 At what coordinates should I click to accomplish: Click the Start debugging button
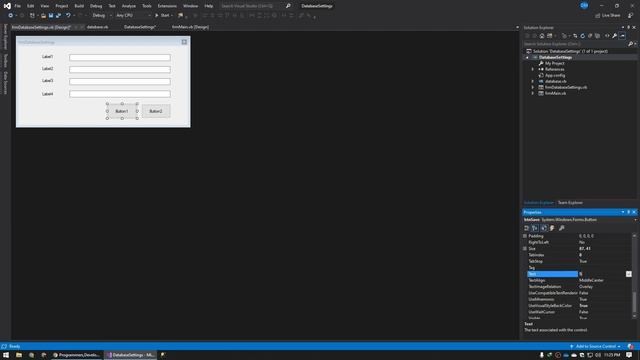pos(162,16)
